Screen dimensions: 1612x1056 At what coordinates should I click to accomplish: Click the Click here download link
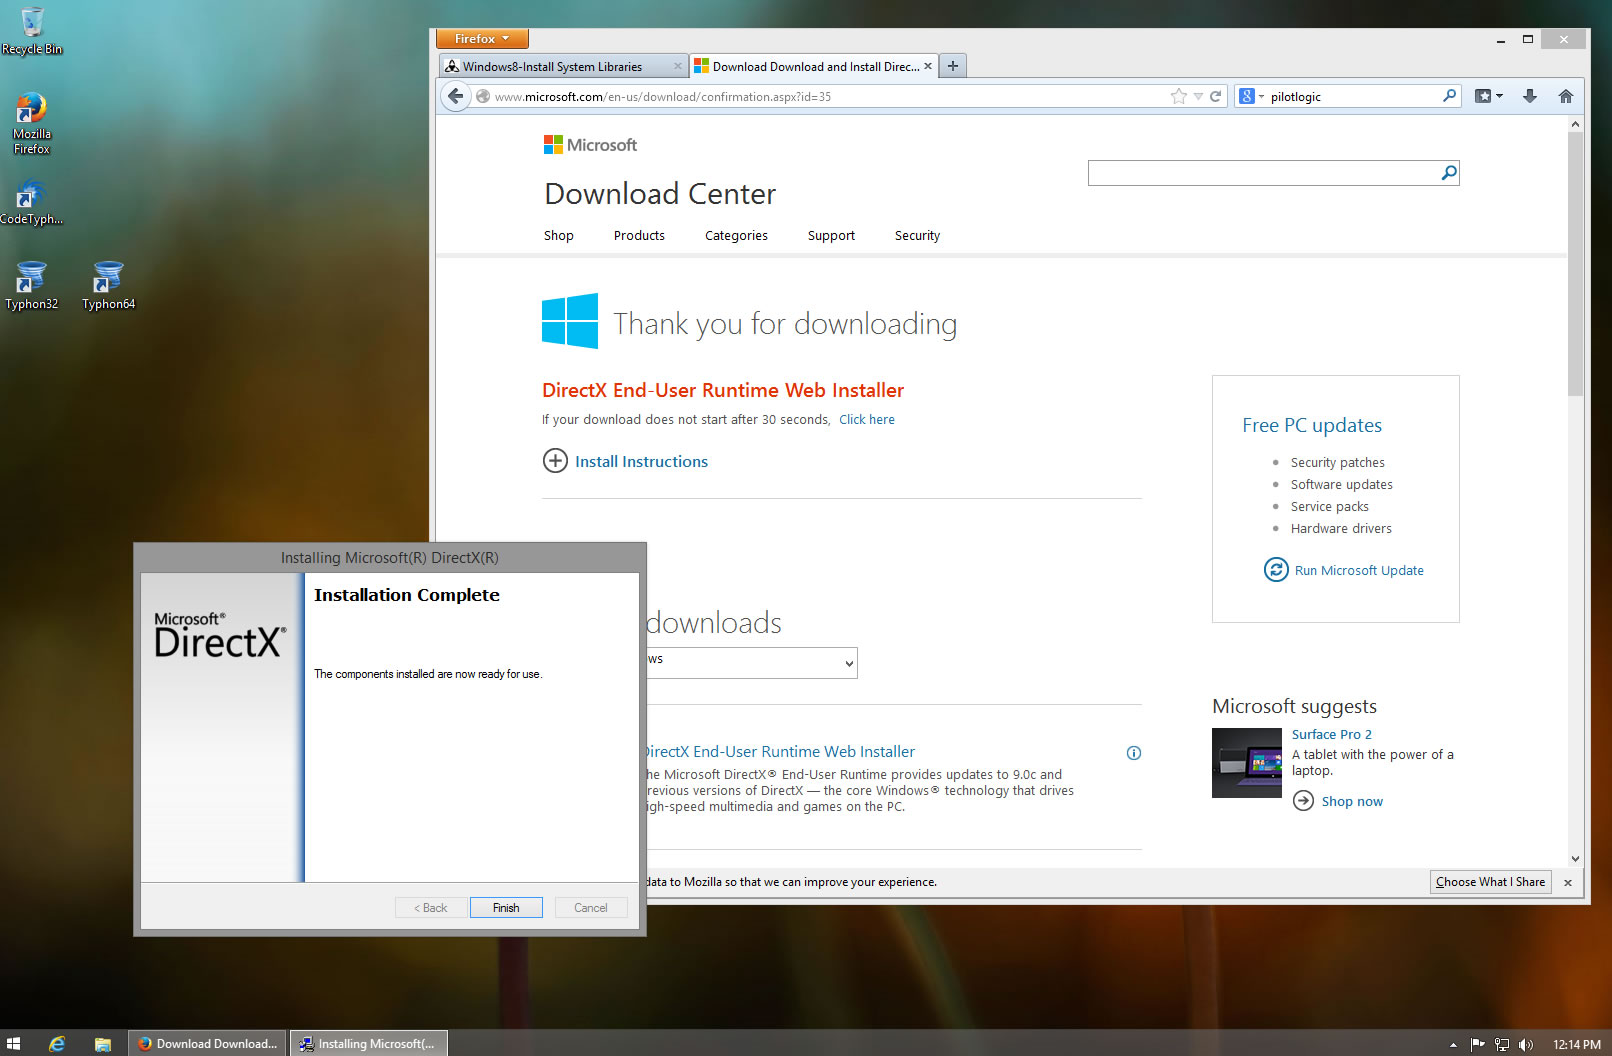click(867, 420)
